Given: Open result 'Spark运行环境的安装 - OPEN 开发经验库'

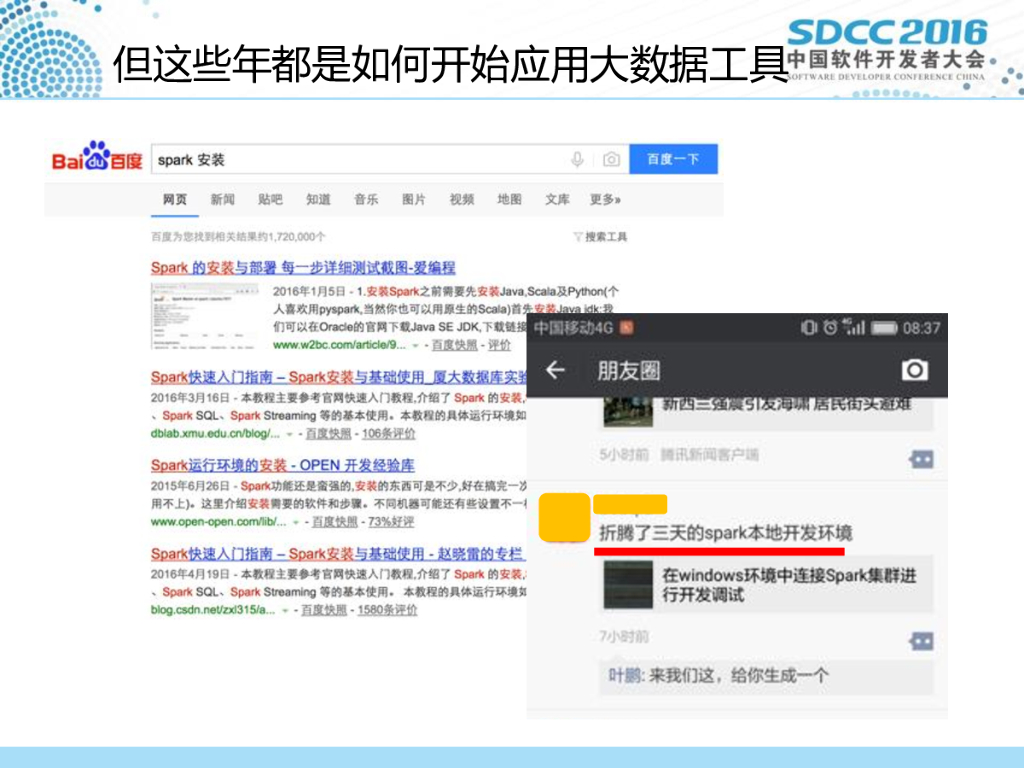Looking at the screenshot, I should [x=283, y=466].
